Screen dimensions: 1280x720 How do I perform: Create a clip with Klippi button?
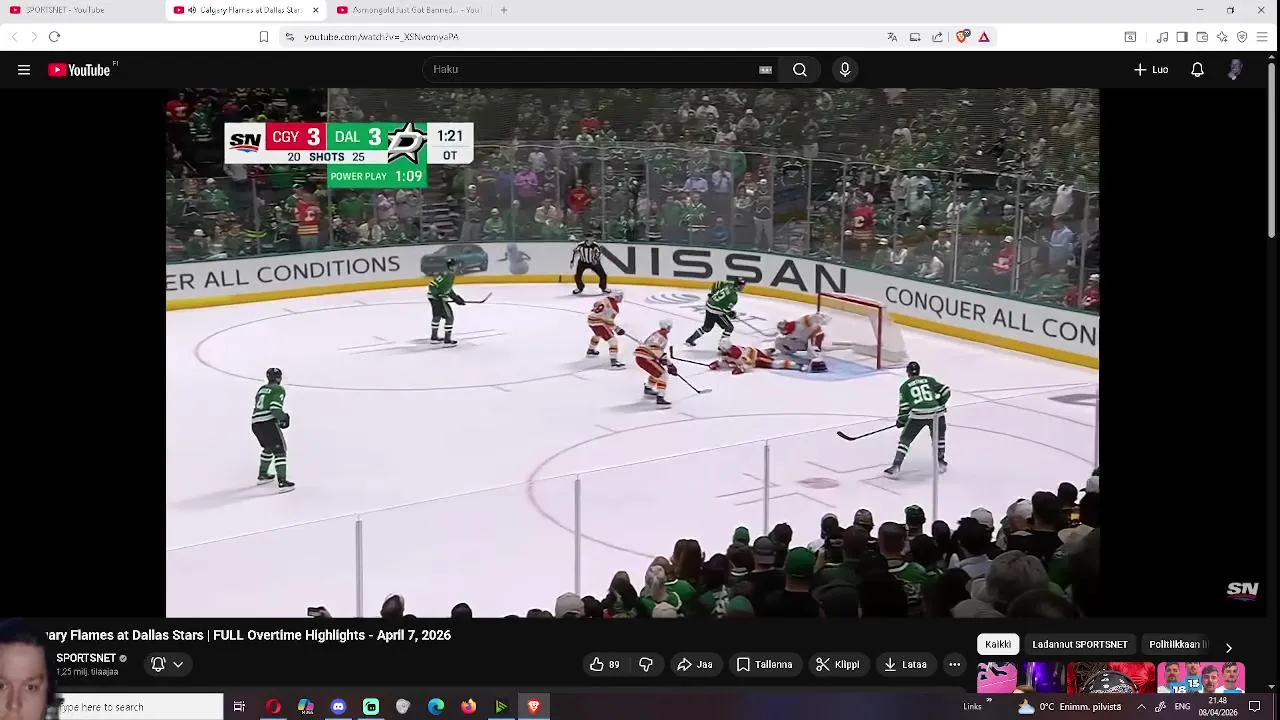[x=838, y=664]
